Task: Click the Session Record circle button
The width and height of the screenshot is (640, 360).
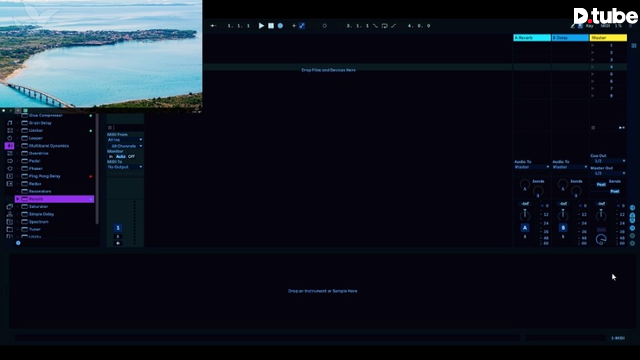Action: pyautogui.click(x=324, y=26)
